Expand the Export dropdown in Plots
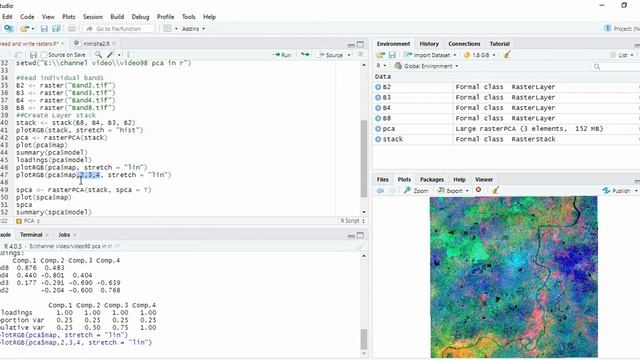This screenshot has width=640, height=360. pyautogui.click(x=453, y=191)
